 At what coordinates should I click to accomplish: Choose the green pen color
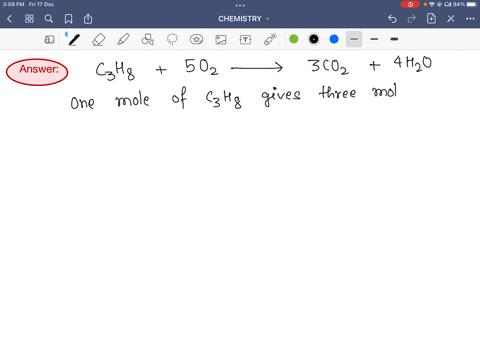point(294,39)
